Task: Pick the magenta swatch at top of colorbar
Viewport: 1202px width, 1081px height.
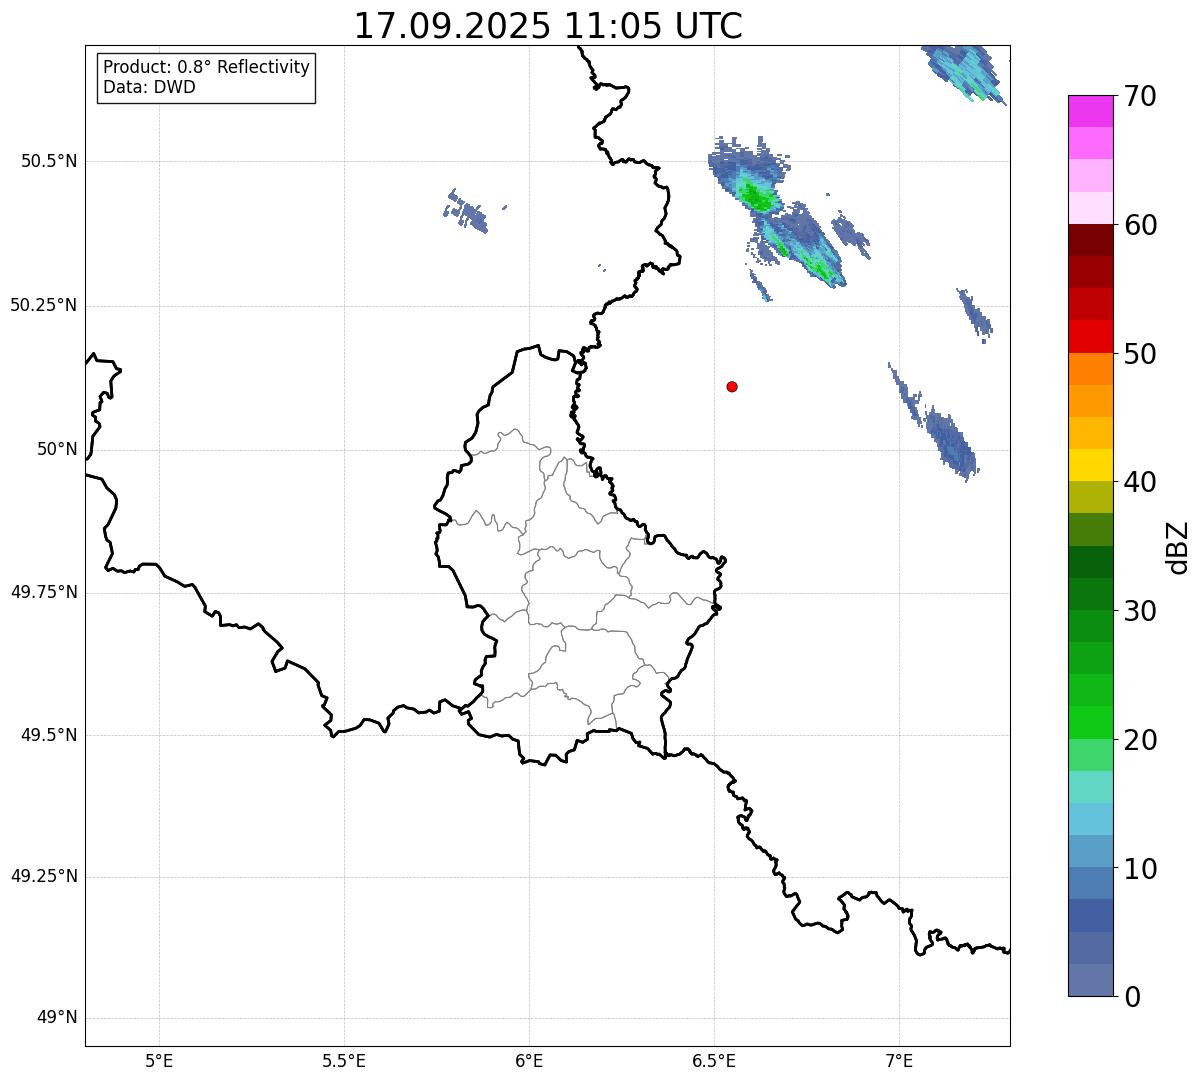Action: tap(1090, 111)
